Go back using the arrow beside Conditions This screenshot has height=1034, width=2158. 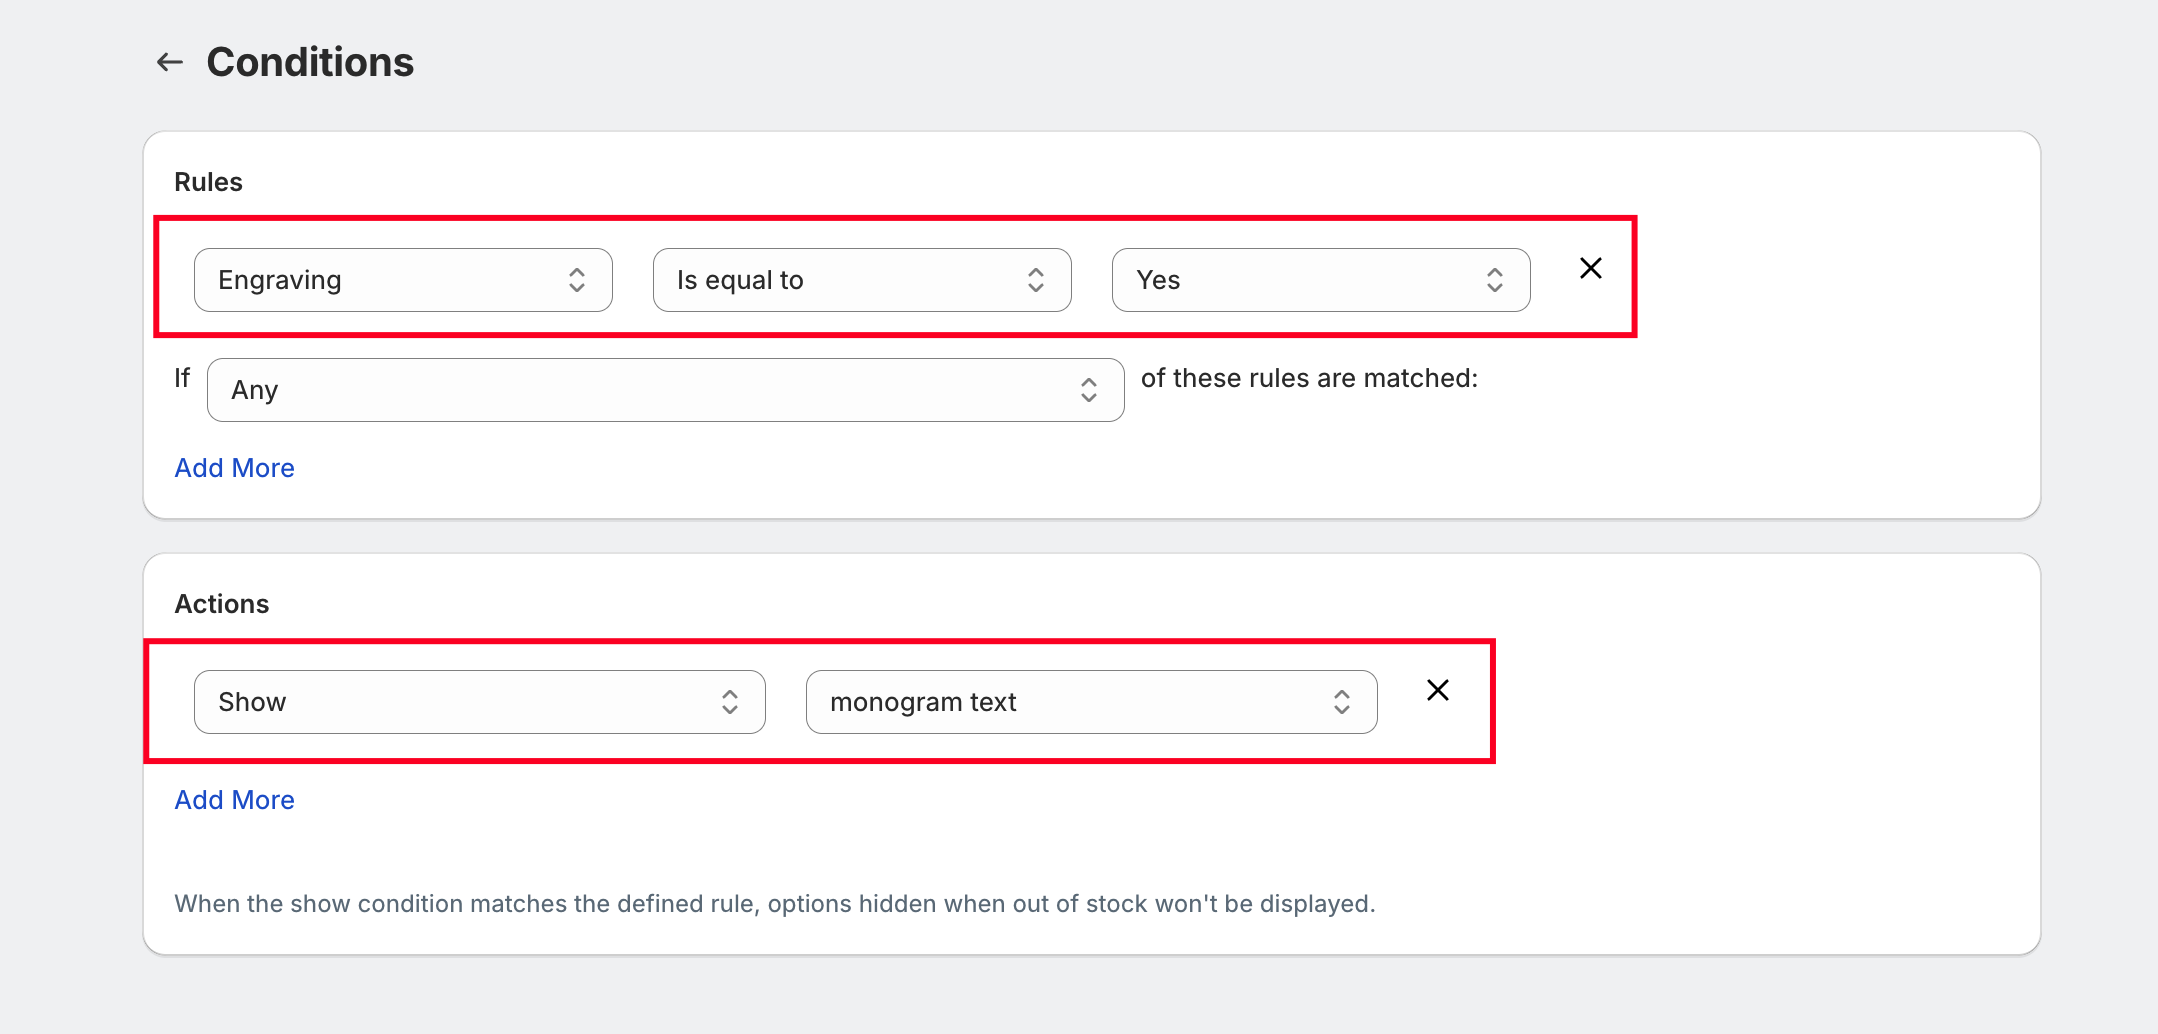(170, 62)
